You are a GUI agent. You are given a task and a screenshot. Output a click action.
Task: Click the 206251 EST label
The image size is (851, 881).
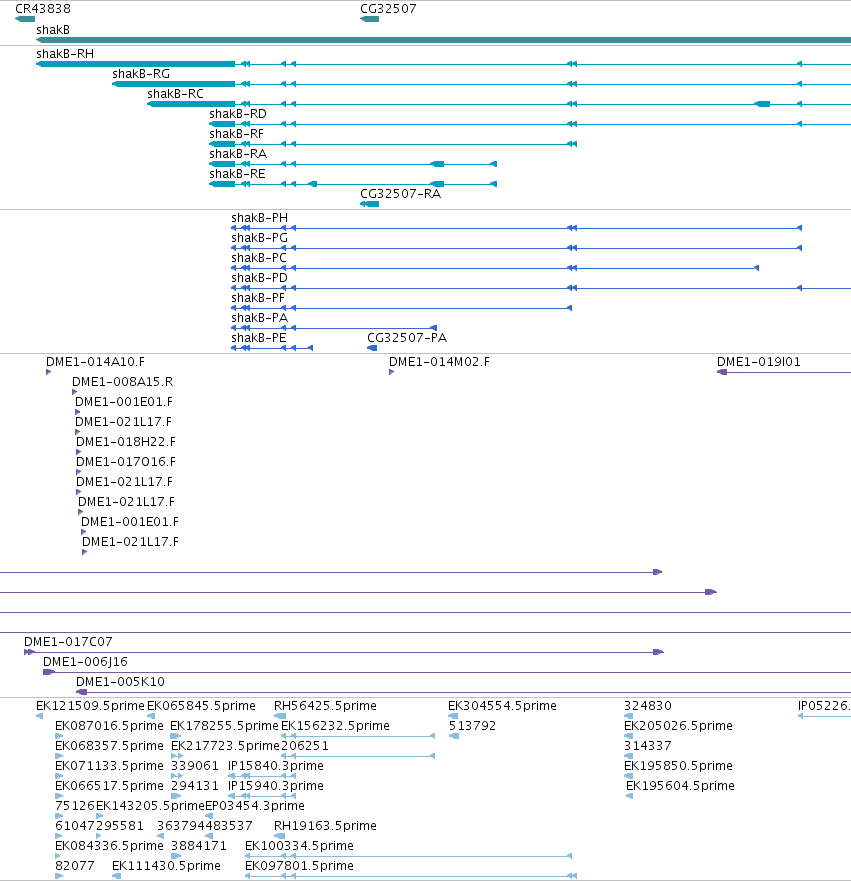[x=305, y=746]
